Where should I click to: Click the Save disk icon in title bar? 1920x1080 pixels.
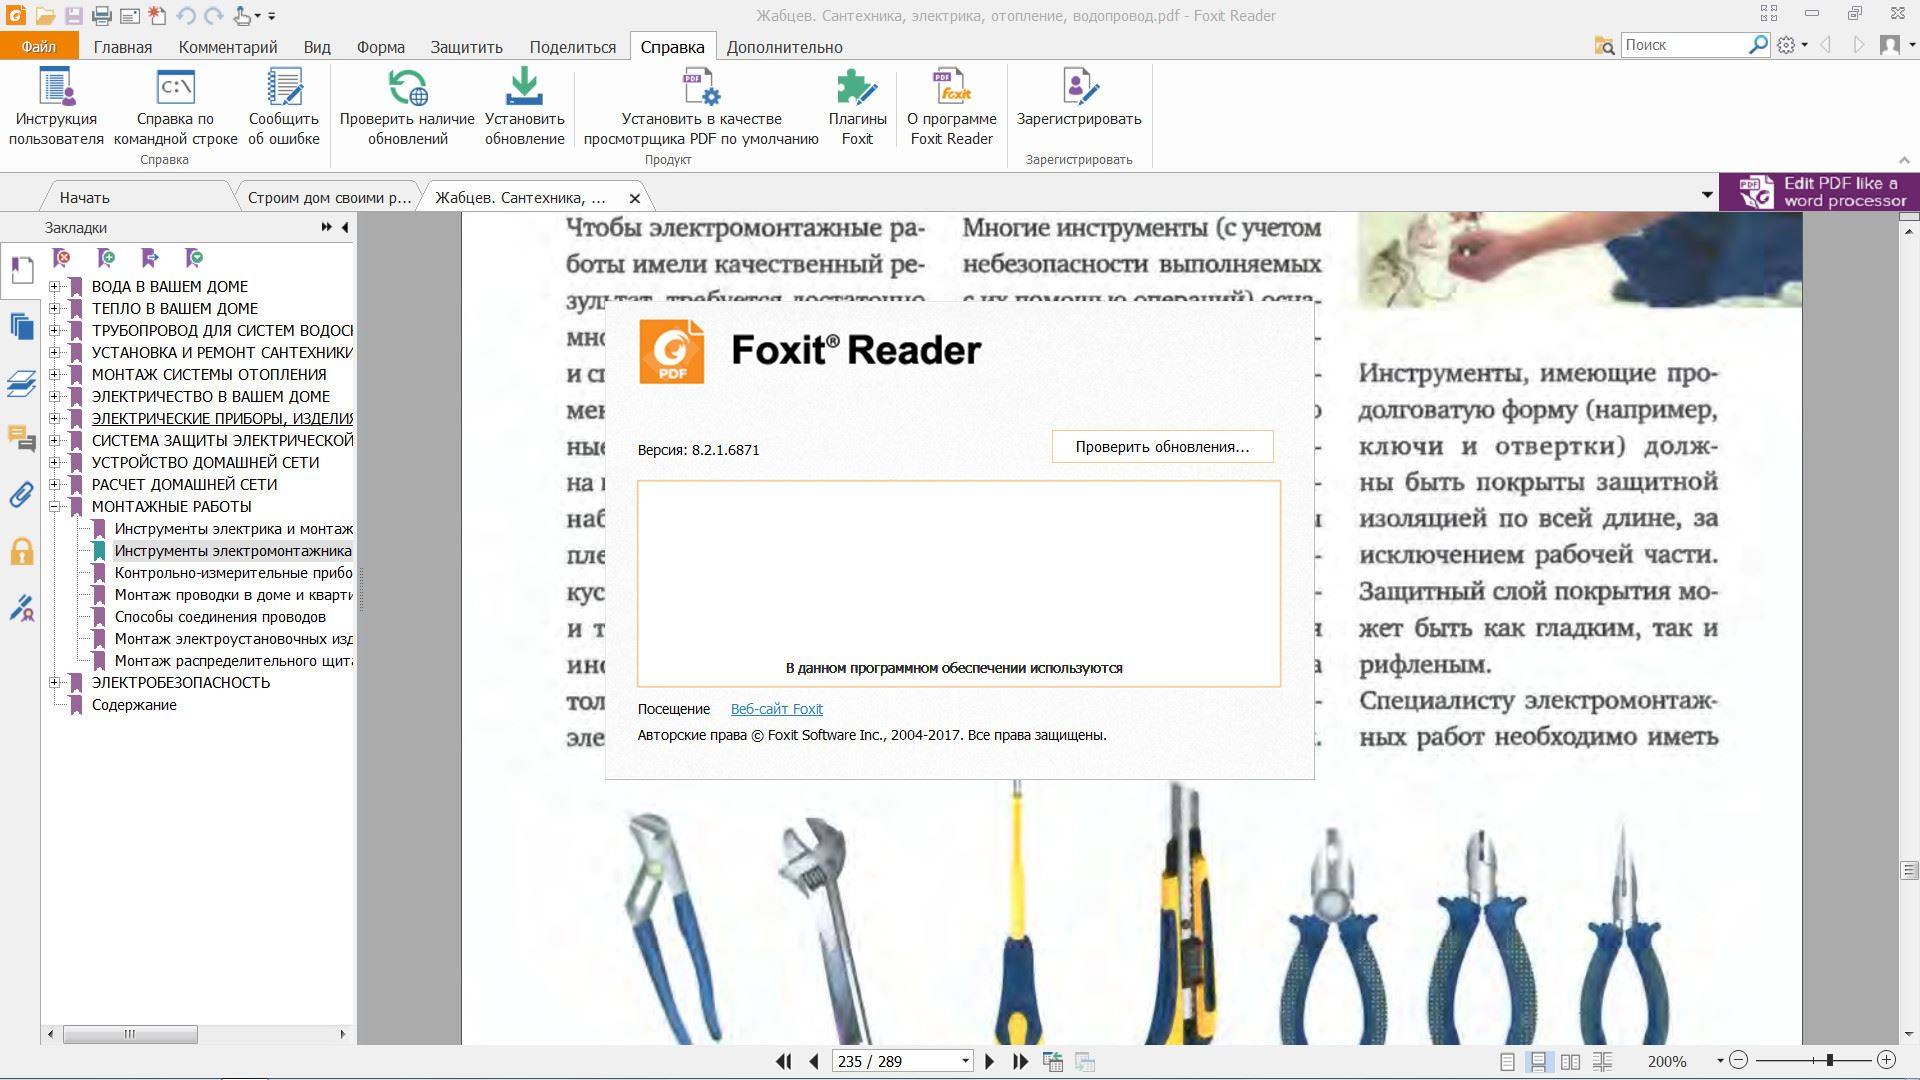[x=73, y=15]
